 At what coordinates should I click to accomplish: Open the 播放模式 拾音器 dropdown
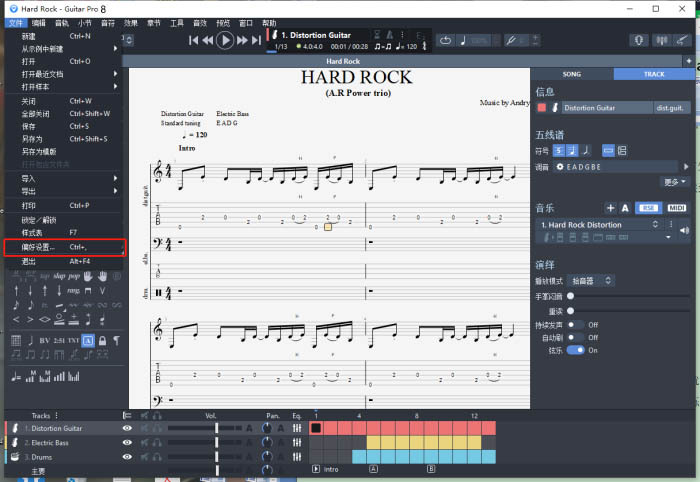(593, 282)
